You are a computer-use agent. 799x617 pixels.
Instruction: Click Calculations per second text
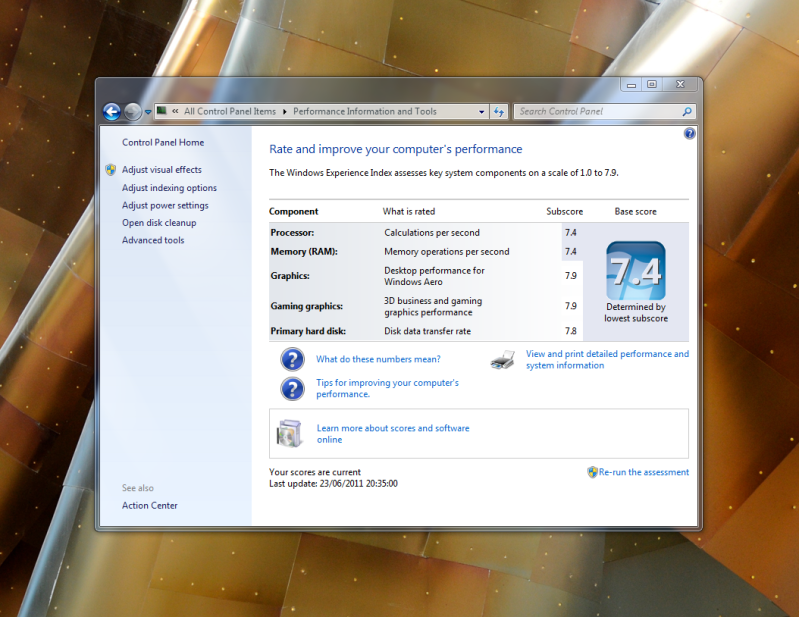[432, 233]
